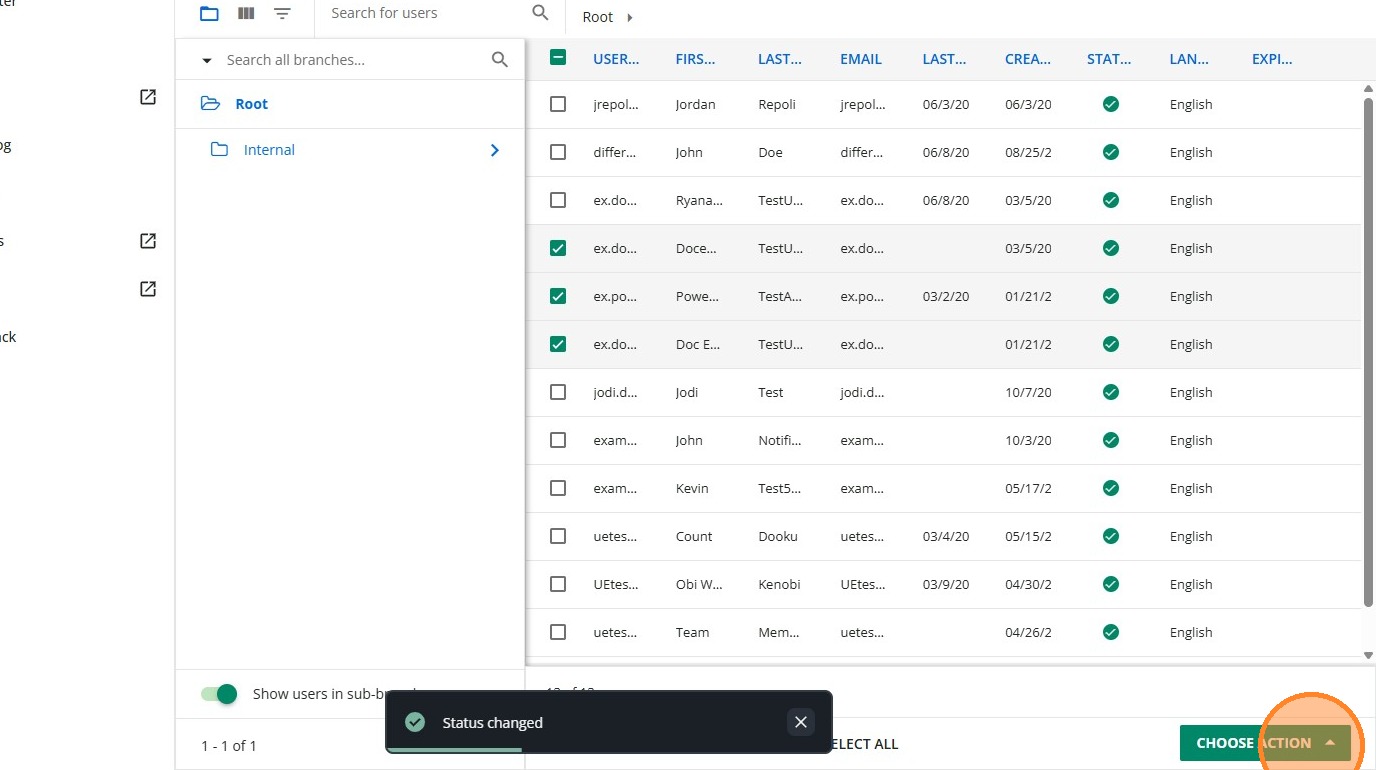Check the box for Count Dooku

[x=558, y=536]
